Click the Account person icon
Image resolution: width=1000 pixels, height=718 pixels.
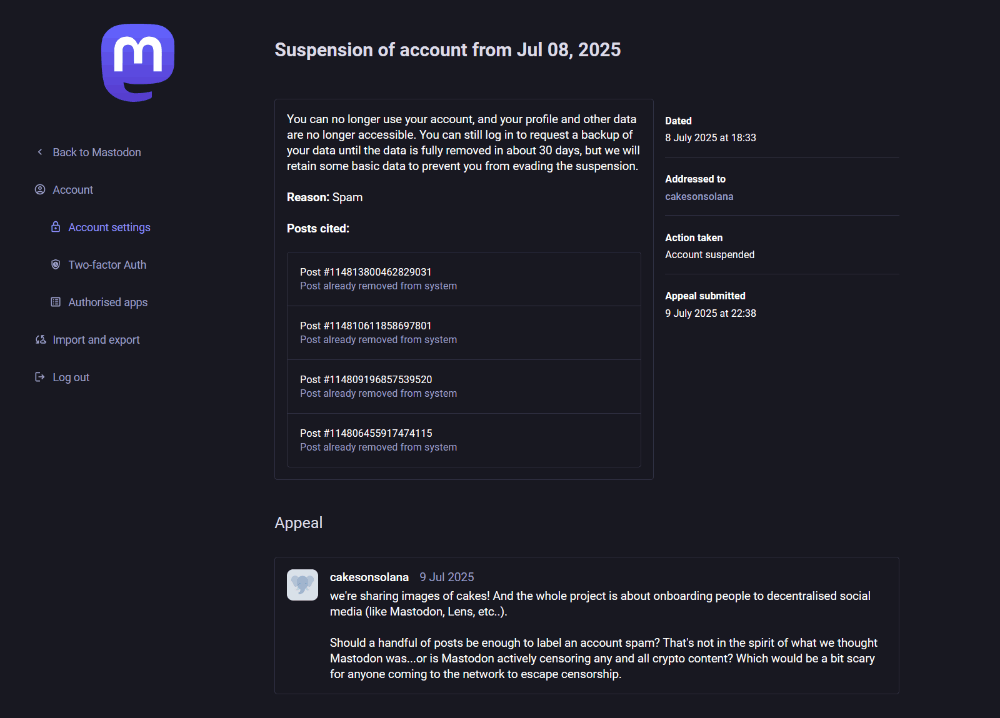[40, 190]
